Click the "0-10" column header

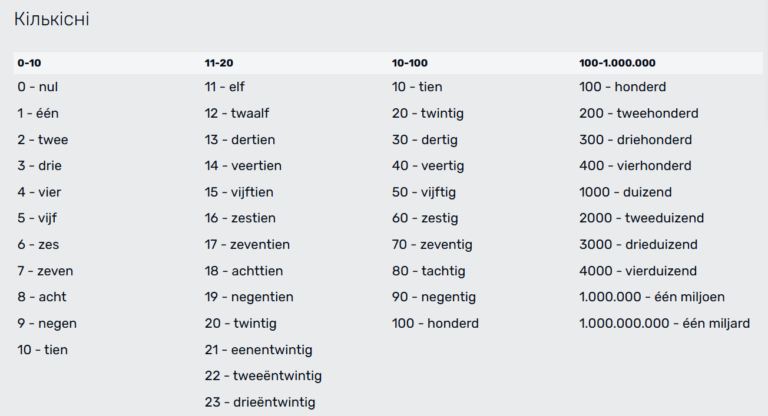tap(29, 62)
